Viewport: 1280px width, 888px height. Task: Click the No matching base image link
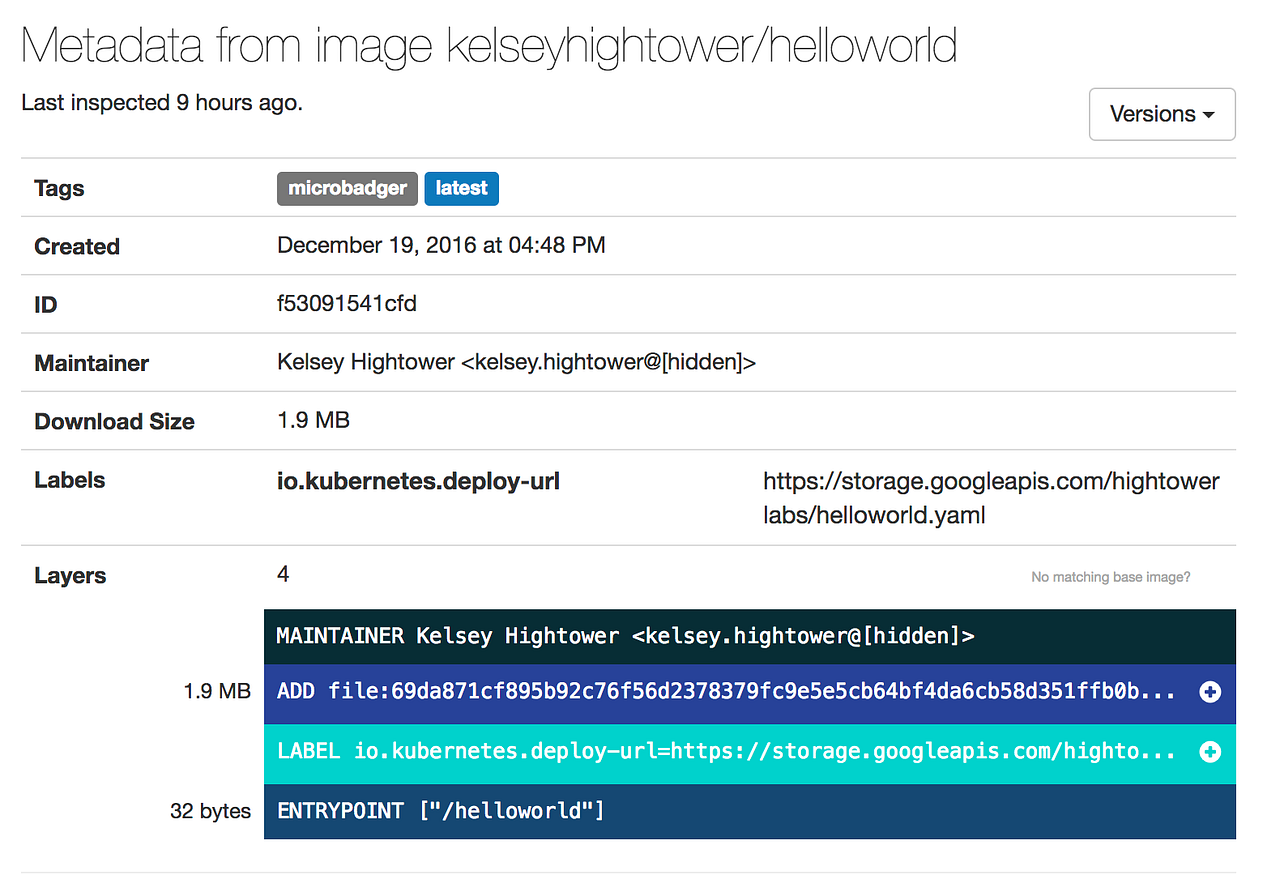(1110, 576)
